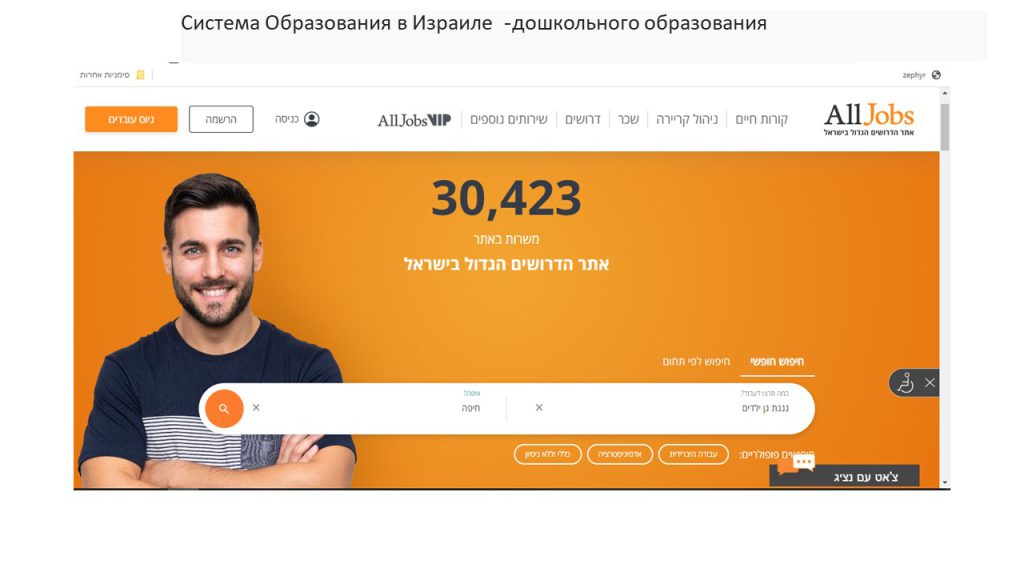This screenshot has height=576, width=1024.
Task: Open the ניהול קריירה menu item
Action: tap(686, 119)
